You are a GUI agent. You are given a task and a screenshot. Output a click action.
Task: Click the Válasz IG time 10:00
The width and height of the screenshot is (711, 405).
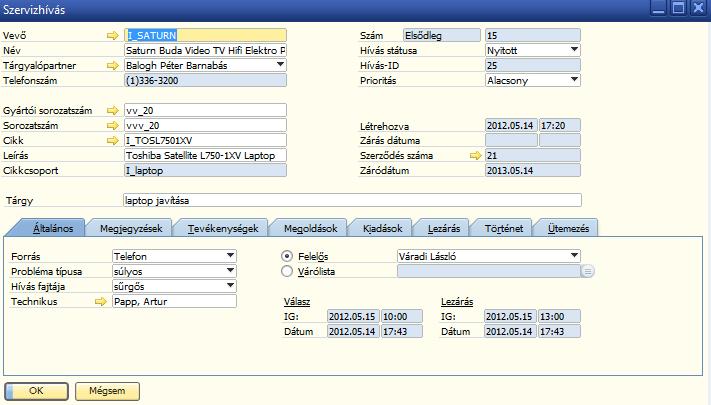tap(402, 317)
